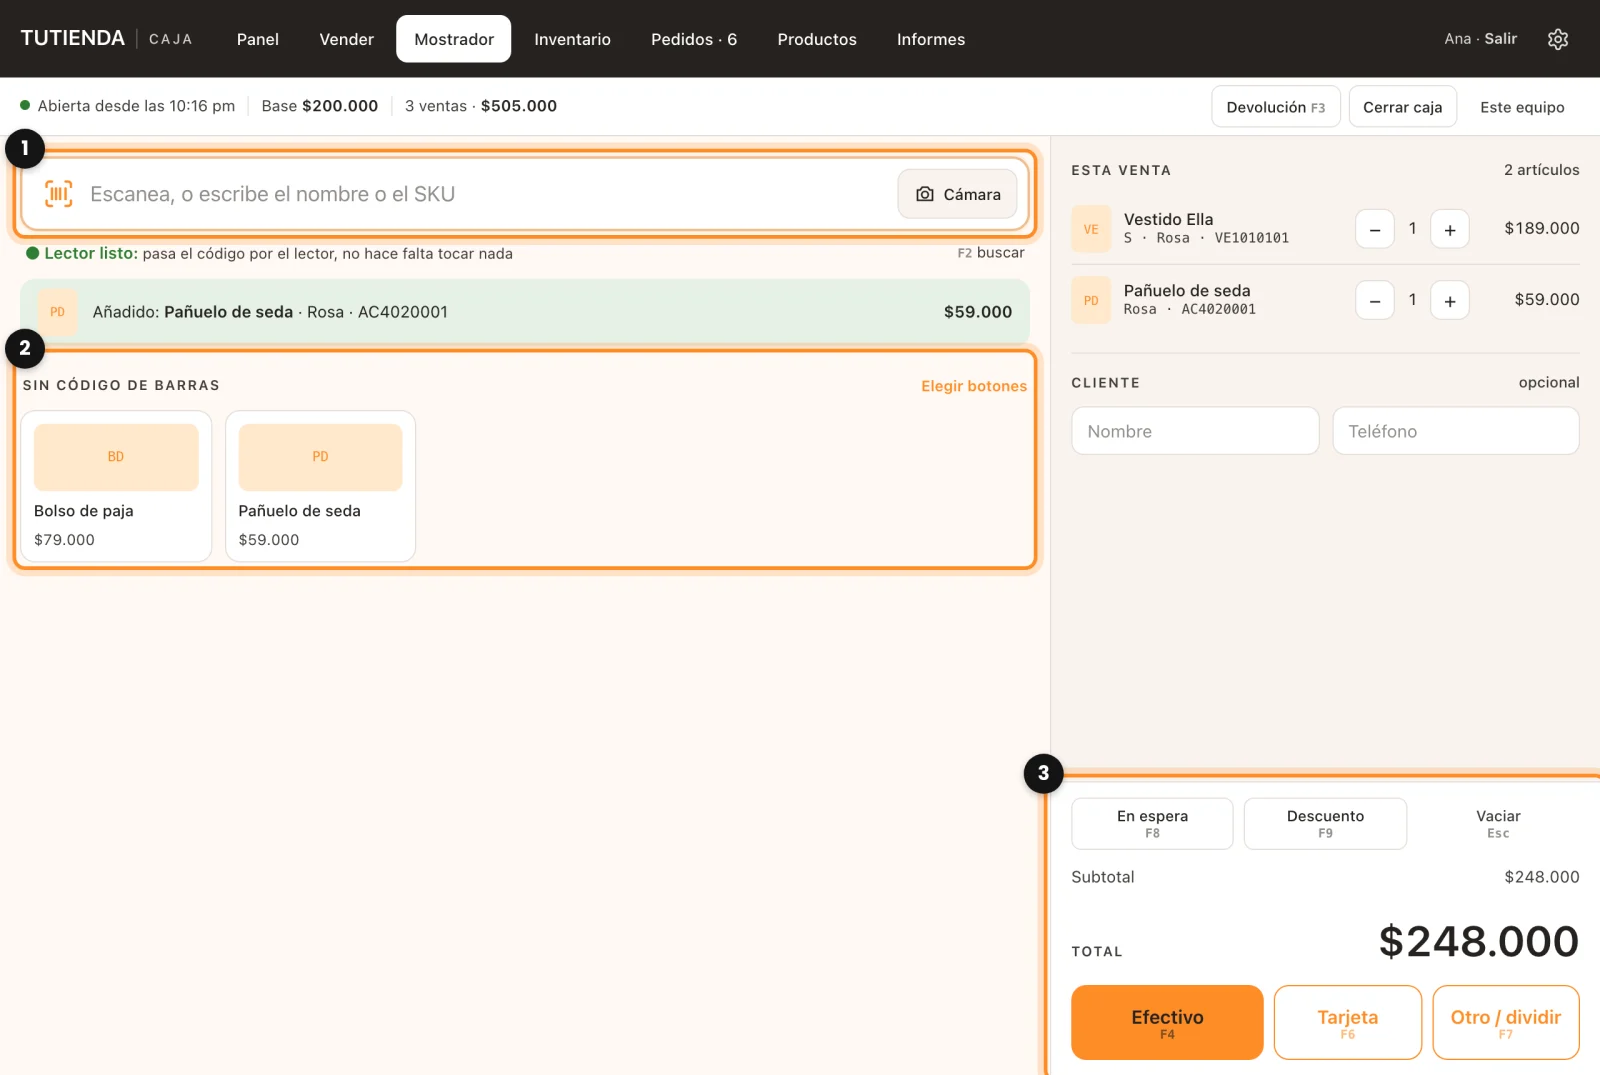Viewport: 1600px width, 1075px height.
Task: Click Cerrar caja button
Action: (x=1402, y=107)
